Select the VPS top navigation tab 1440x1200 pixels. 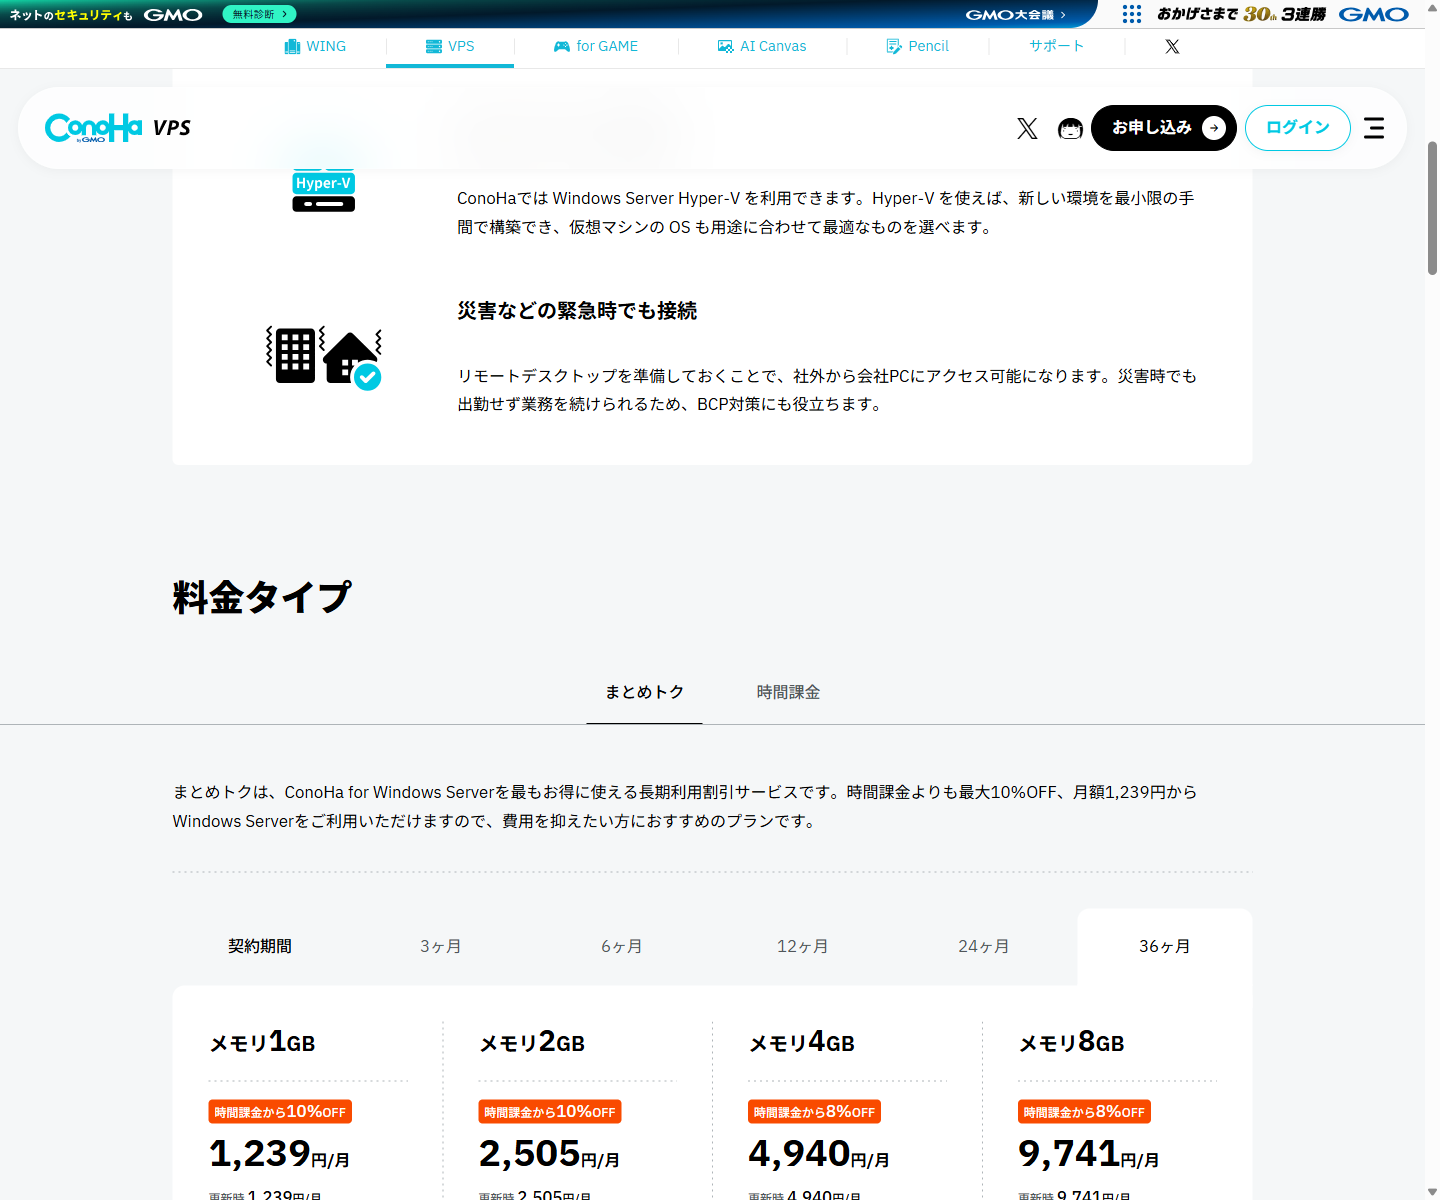[x=450, y=46]
